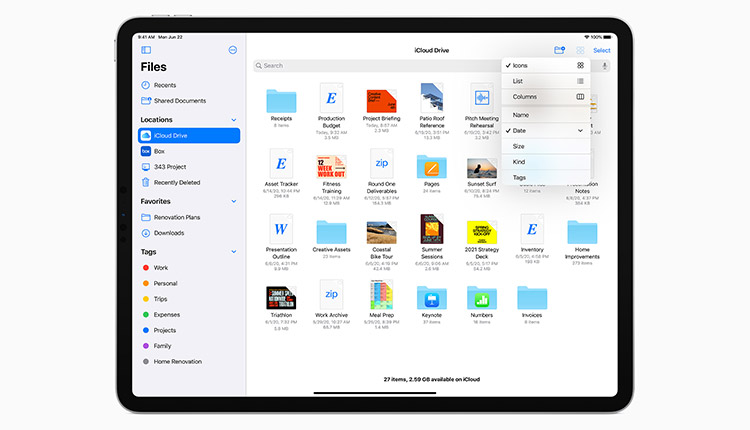This screenshot has height=430, width=750.
Task: Tap the Wi-Fi status icon
Action: coord(586,37)
